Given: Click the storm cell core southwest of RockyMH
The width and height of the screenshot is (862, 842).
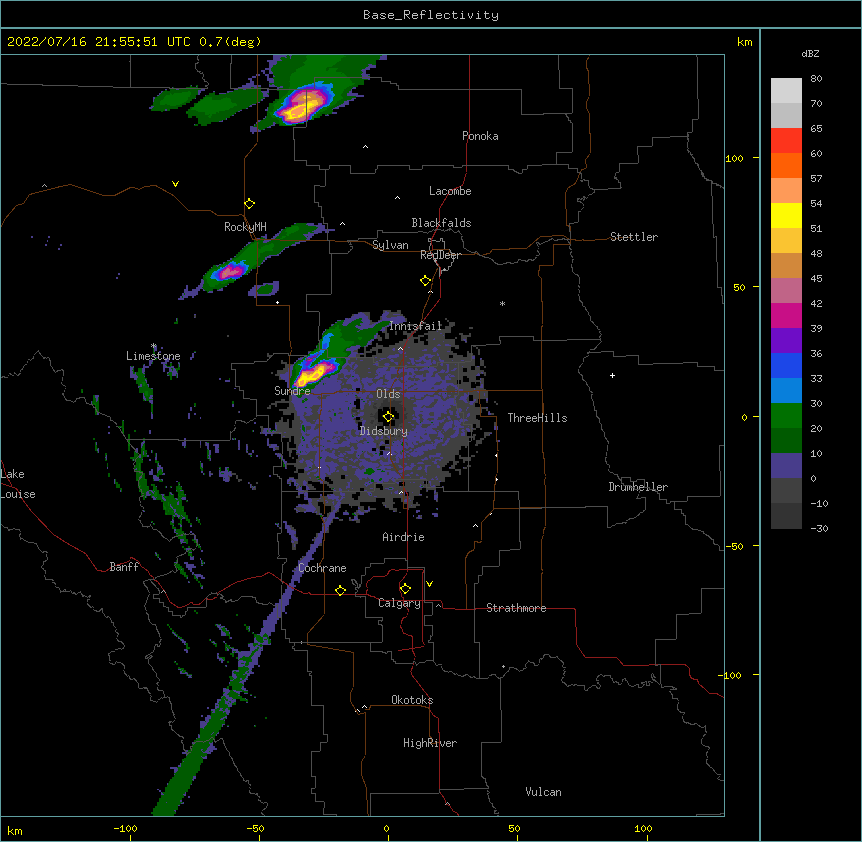Looking at the screenshot, I should pos(229,271).
